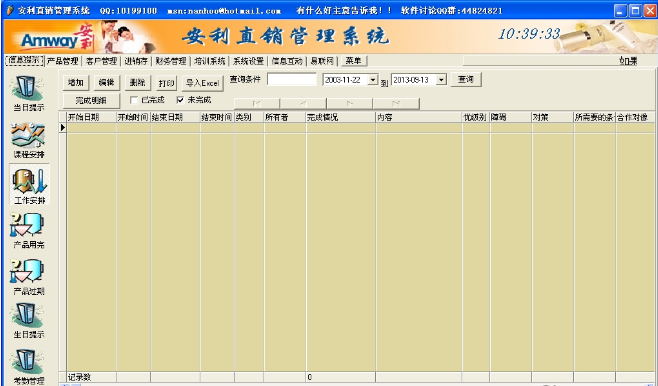Click the 完成明细 button

pyautogui.click(x=91, y=101)
